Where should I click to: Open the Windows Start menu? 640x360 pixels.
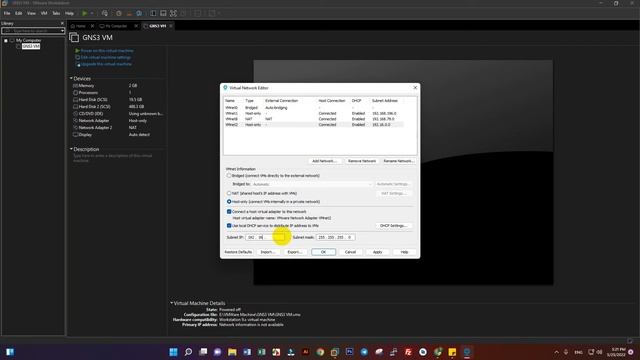tap(173, 352)
